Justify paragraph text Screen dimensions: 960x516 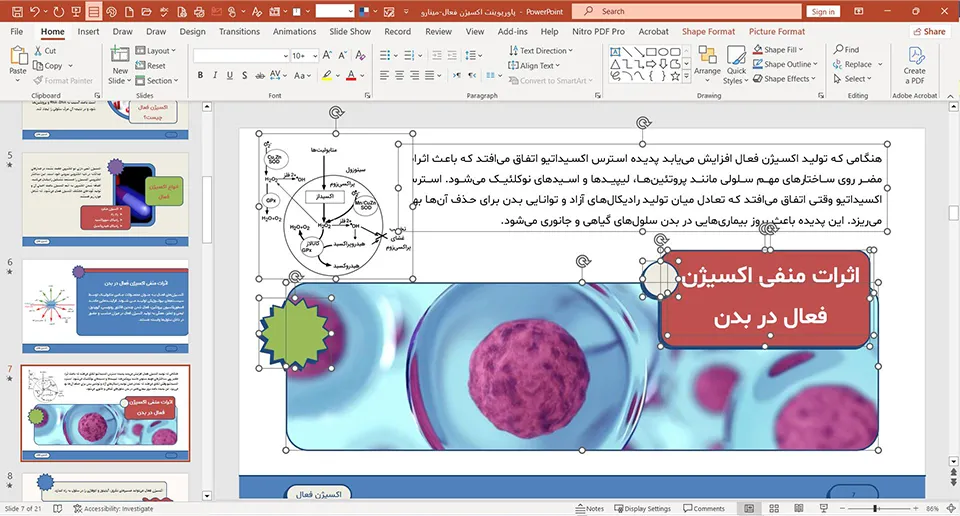pos(429,75)
